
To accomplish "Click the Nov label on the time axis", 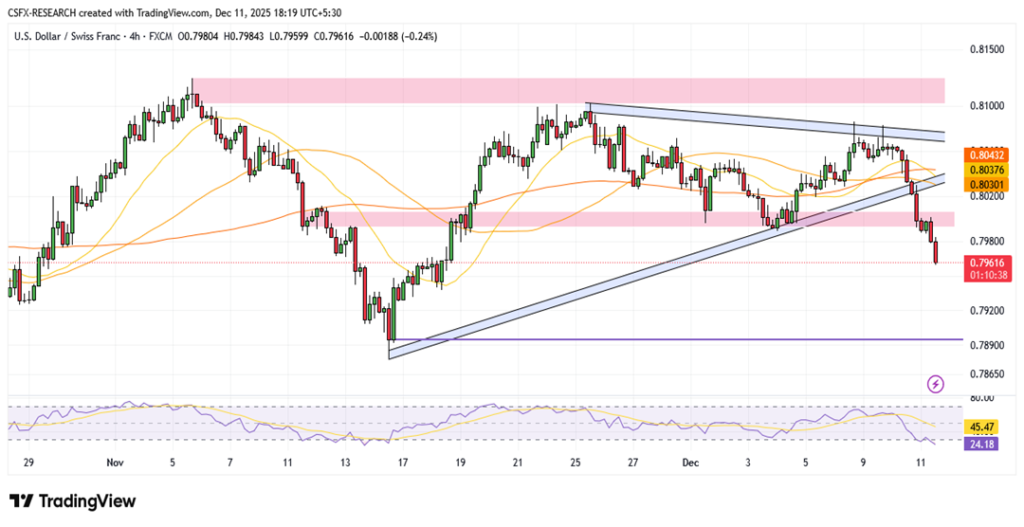I will [112, 464].
